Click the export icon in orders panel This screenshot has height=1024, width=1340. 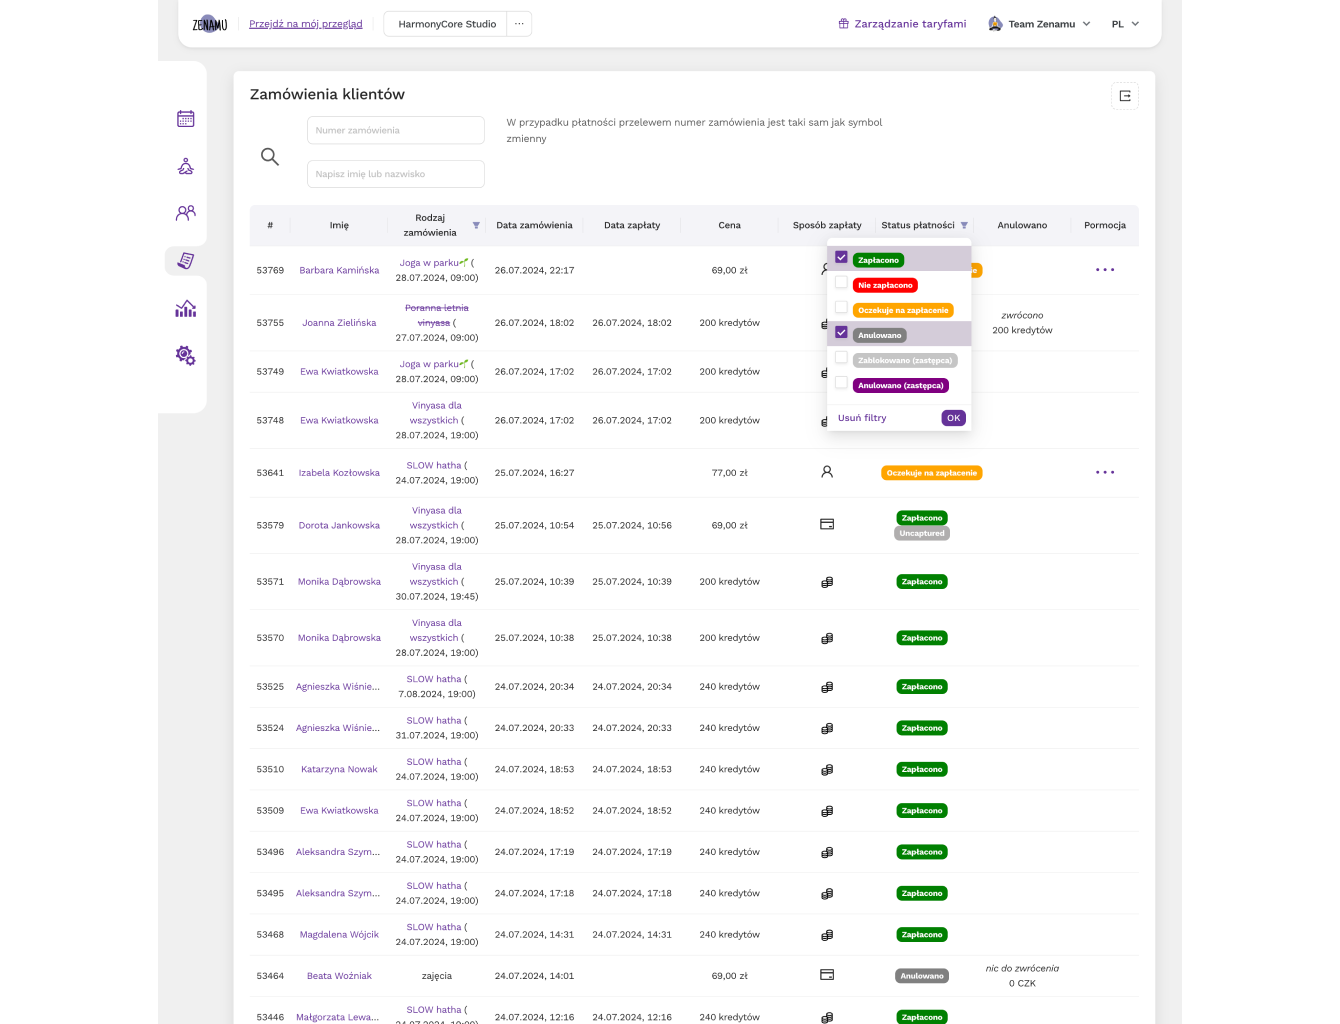click(x=1125, y=96)
